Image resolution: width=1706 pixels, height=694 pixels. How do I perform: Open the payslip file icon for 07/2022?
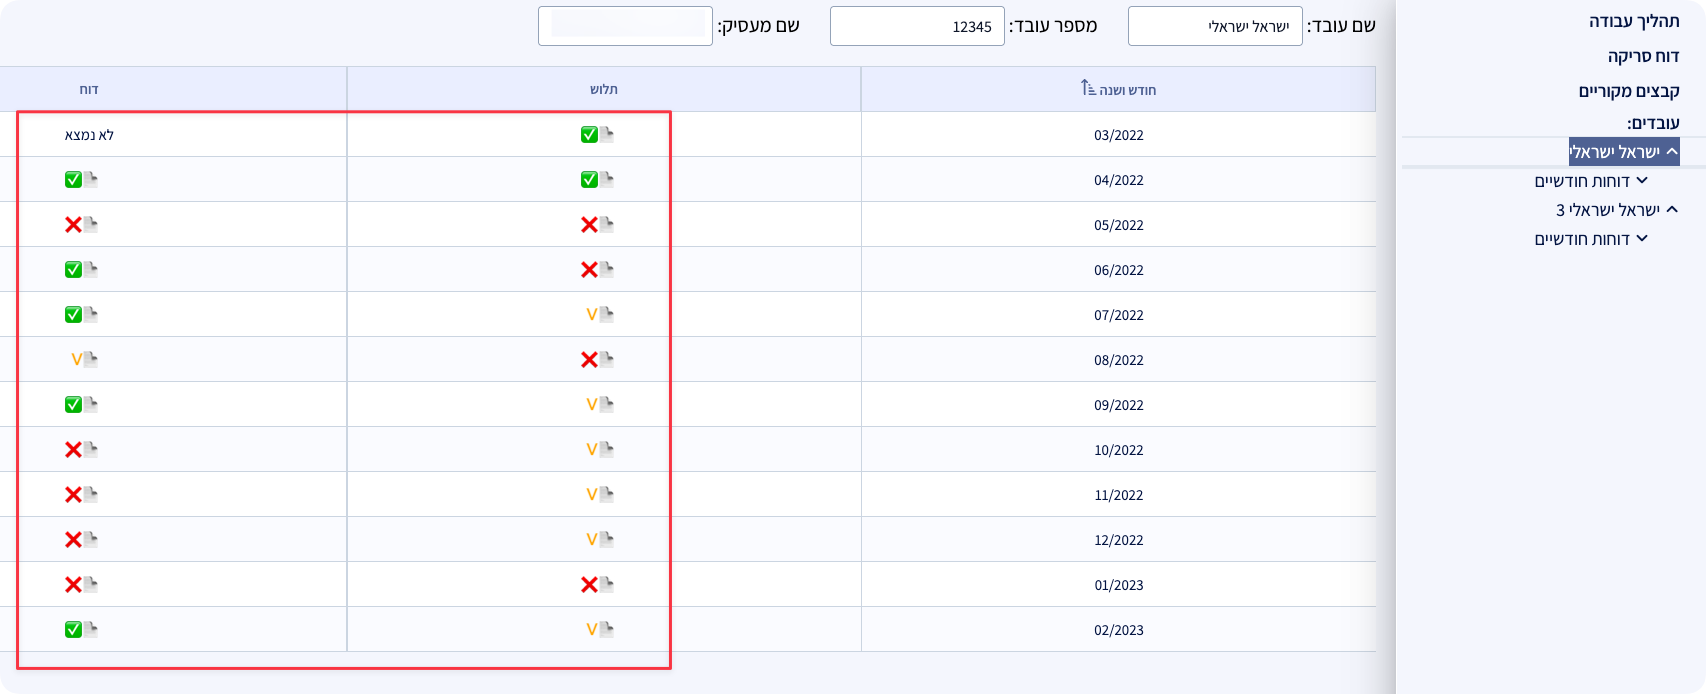coord(606,315)
